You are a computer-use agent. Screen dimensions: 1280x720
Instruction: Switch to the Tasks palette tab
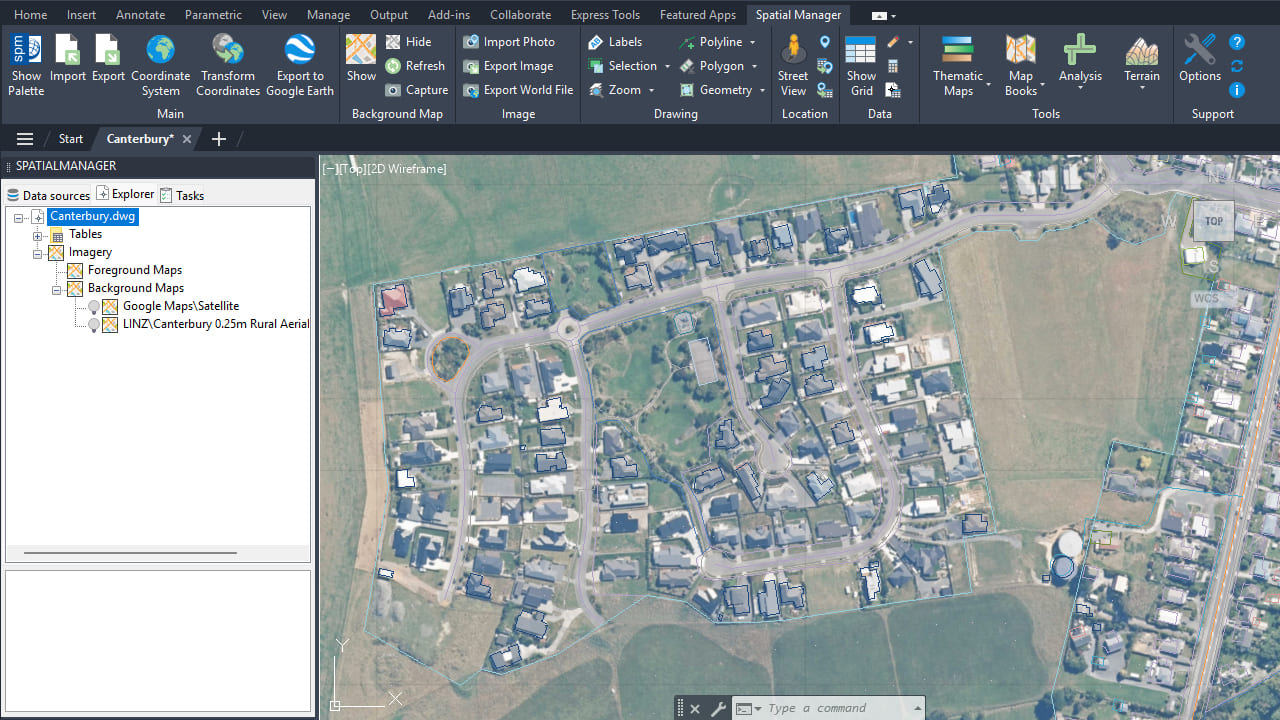(182, 195)
